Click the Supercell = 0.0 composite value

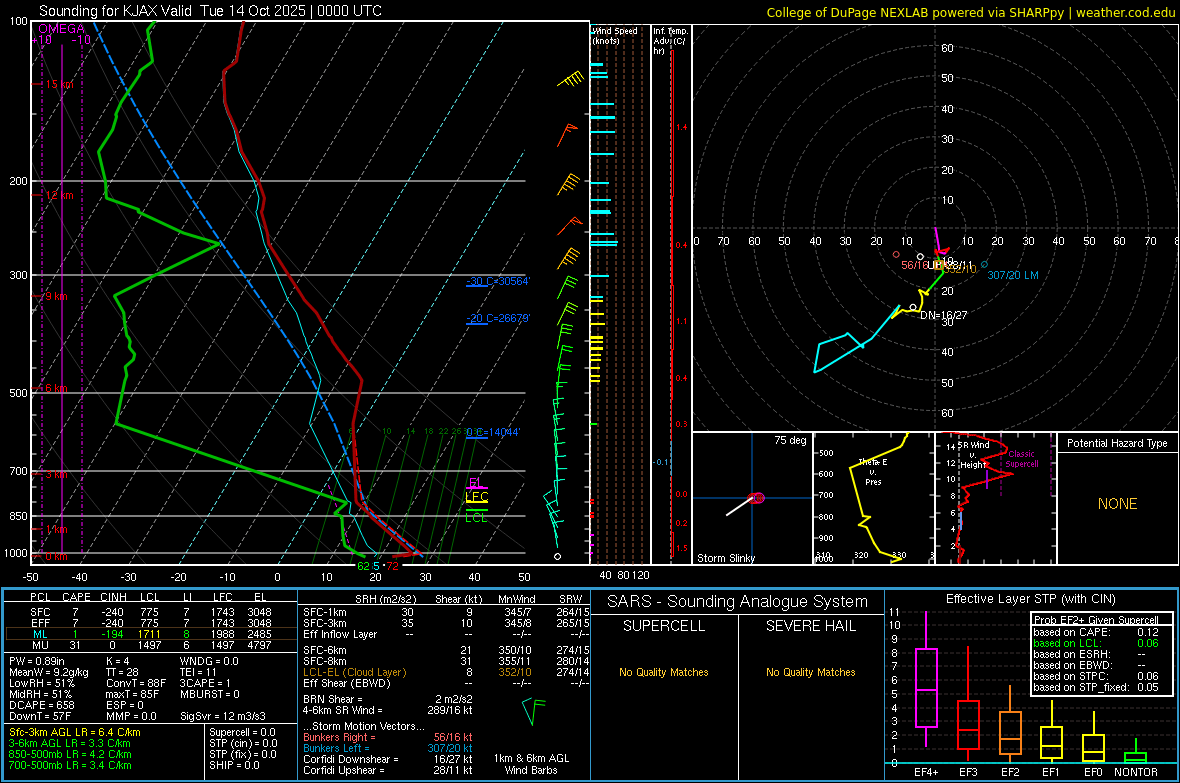click(x=242, y=732)
